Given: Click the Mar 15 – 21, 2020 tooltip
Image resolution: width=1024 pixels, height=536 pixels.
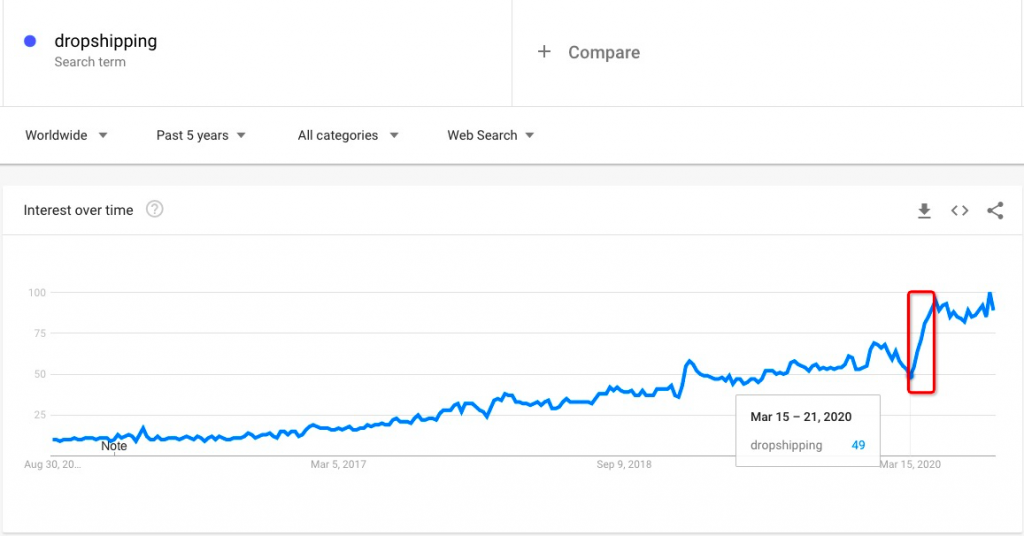Looking at the screenshot, I should [808, 430].
